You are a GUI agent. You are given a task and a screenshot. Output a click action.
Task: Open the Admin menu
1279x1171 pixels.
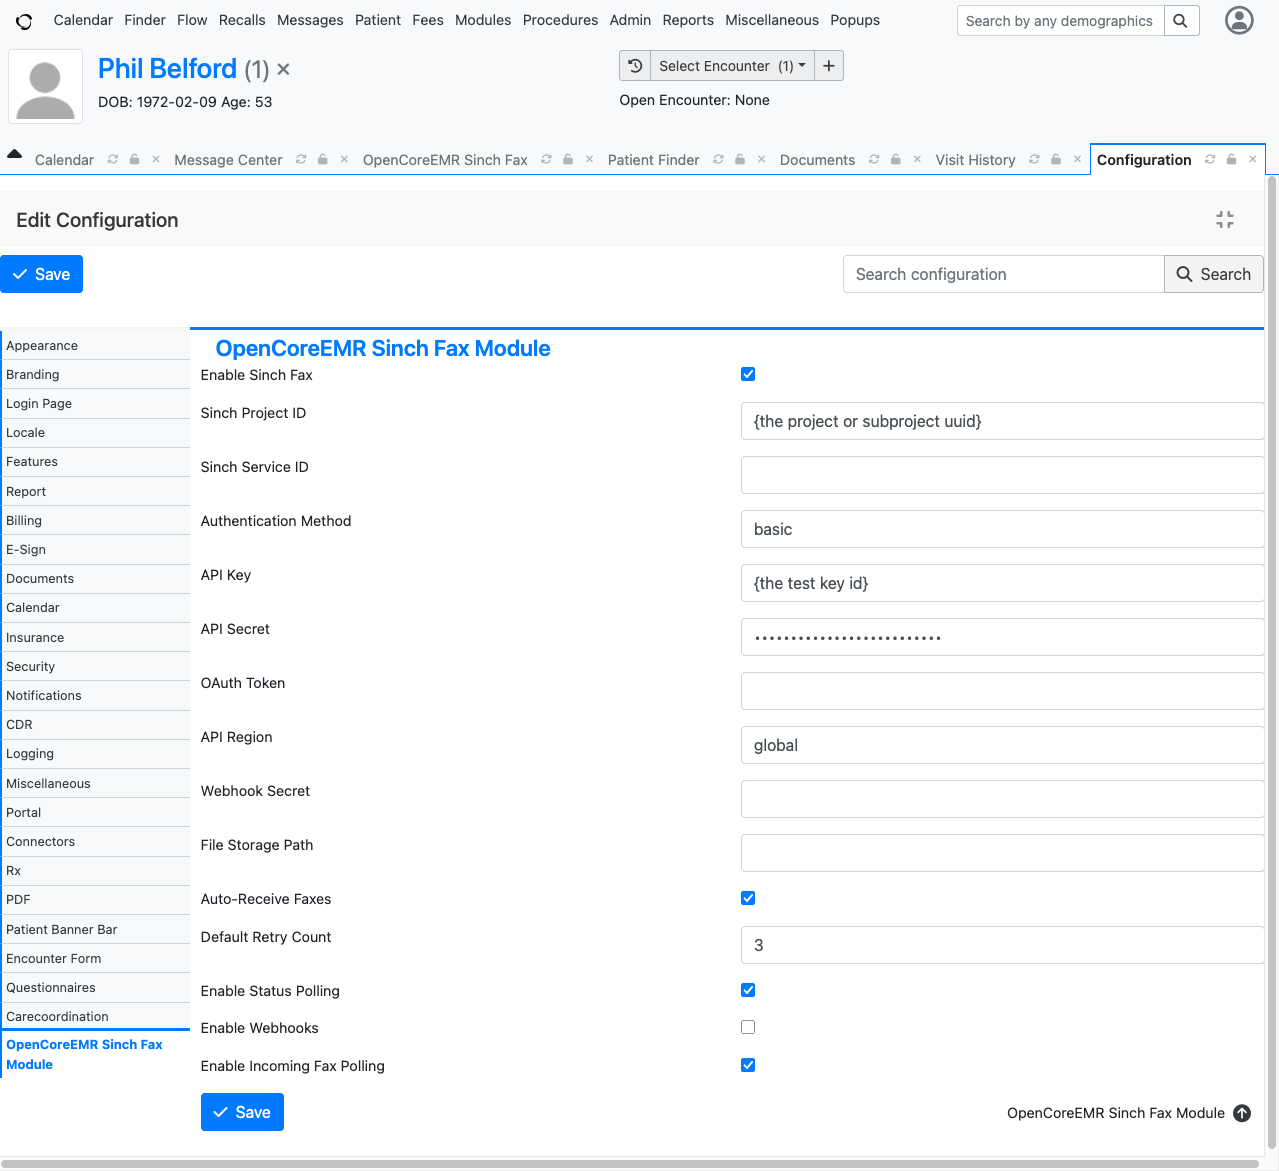(630, 20)
